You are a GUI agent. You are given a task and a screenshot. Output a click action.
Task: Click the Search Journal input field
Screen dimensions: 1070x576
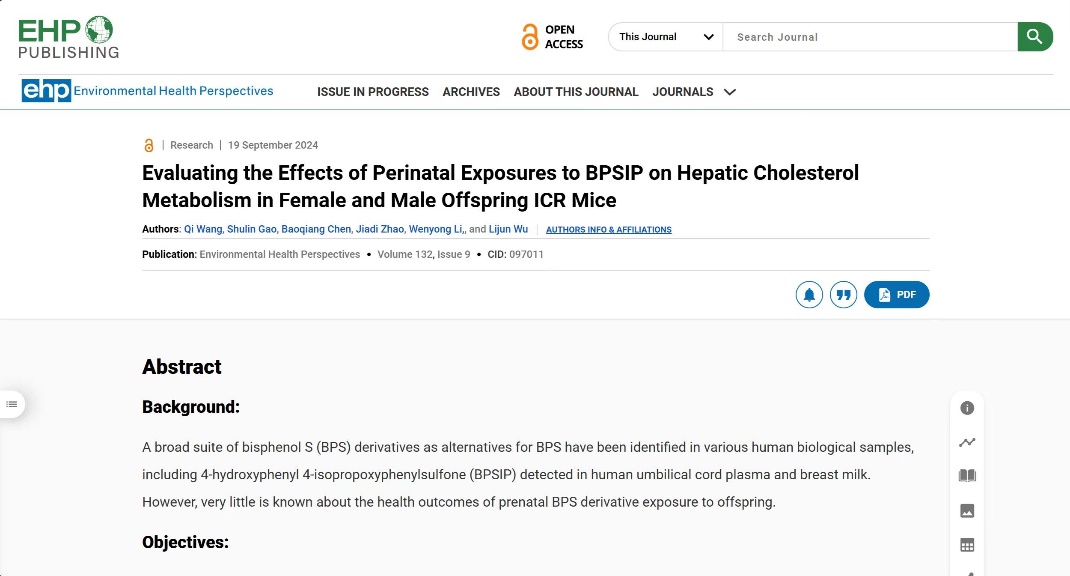(870, 37)
